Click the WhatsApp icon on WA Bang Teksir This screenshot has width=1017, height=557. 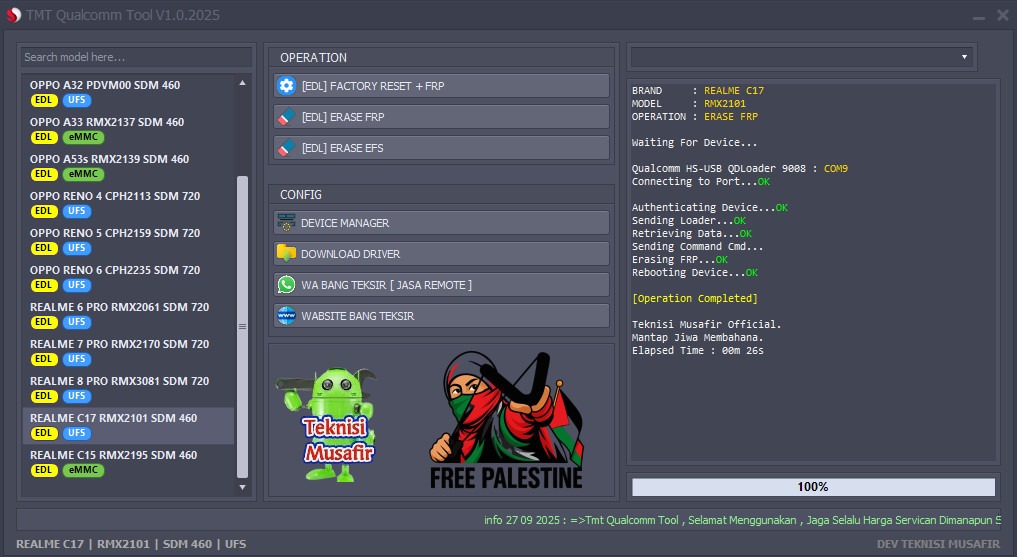(x=286, y=285)
